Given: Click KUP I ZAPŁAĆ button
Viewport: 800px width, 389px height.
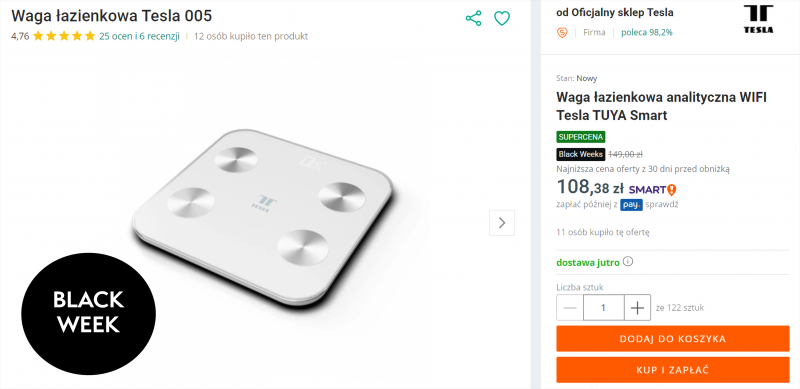Looking at the screenshot, I should (x=672, y=370).
